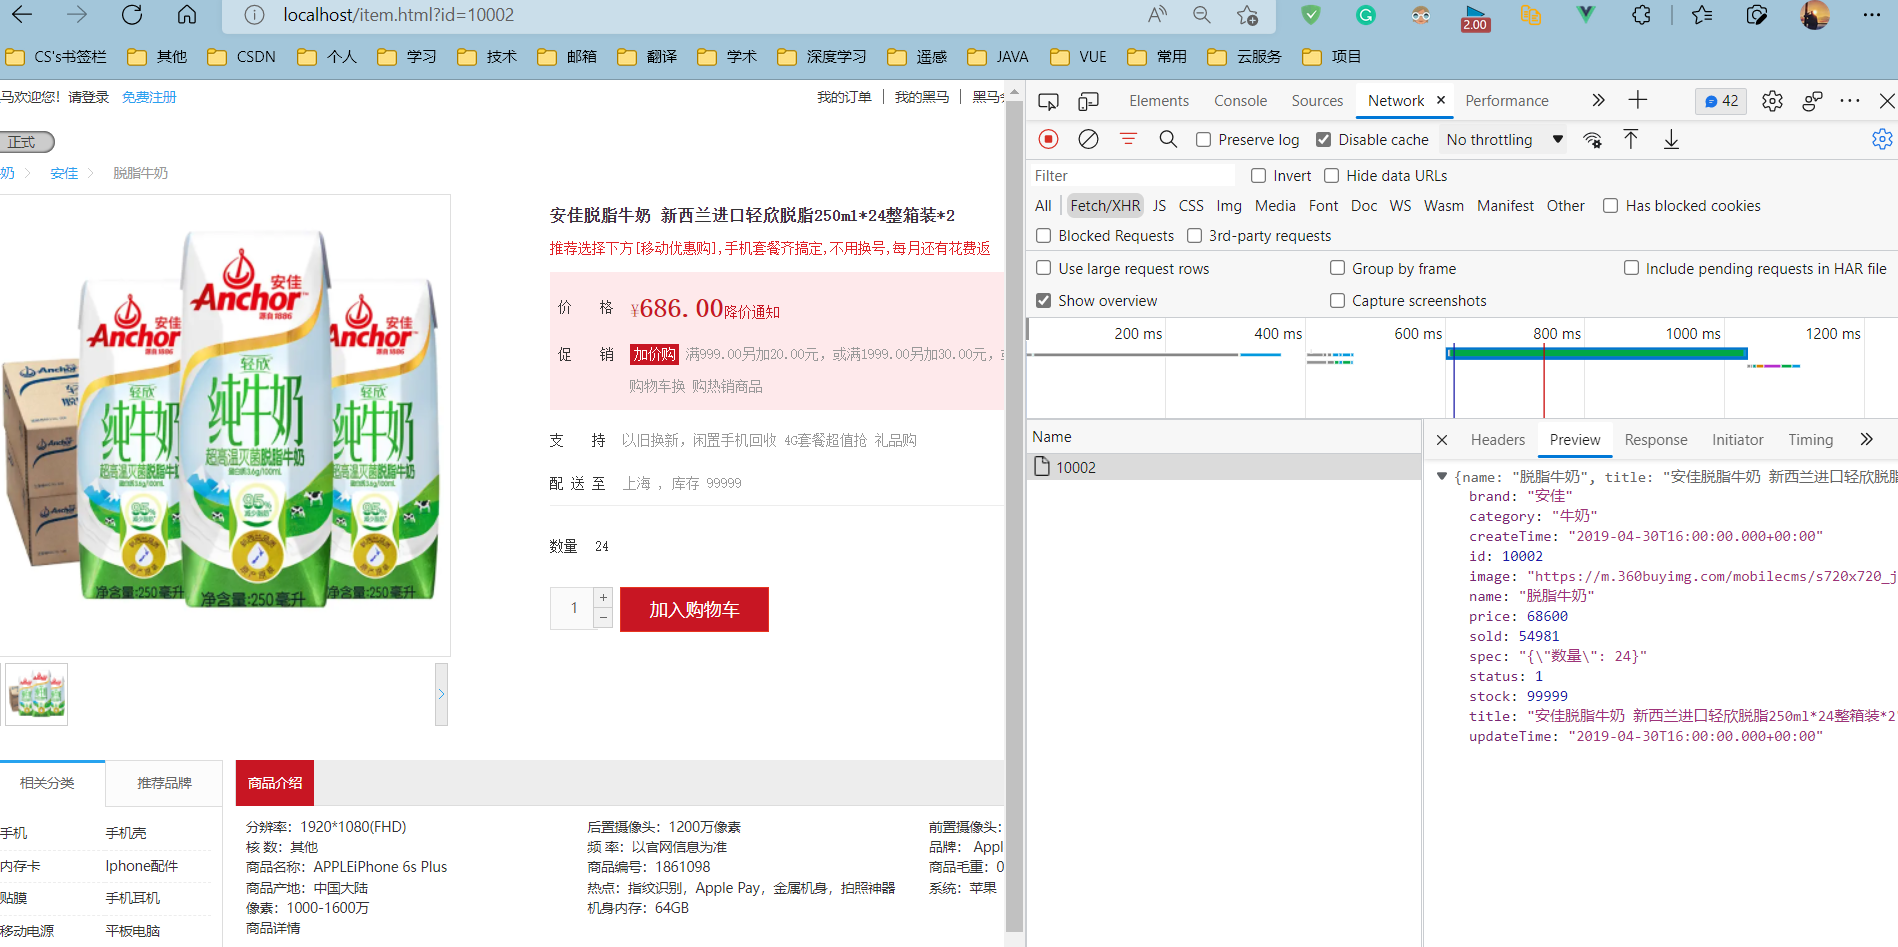Open the Performance tab
Screen dimensions: 1898x947
(1506, 101)
